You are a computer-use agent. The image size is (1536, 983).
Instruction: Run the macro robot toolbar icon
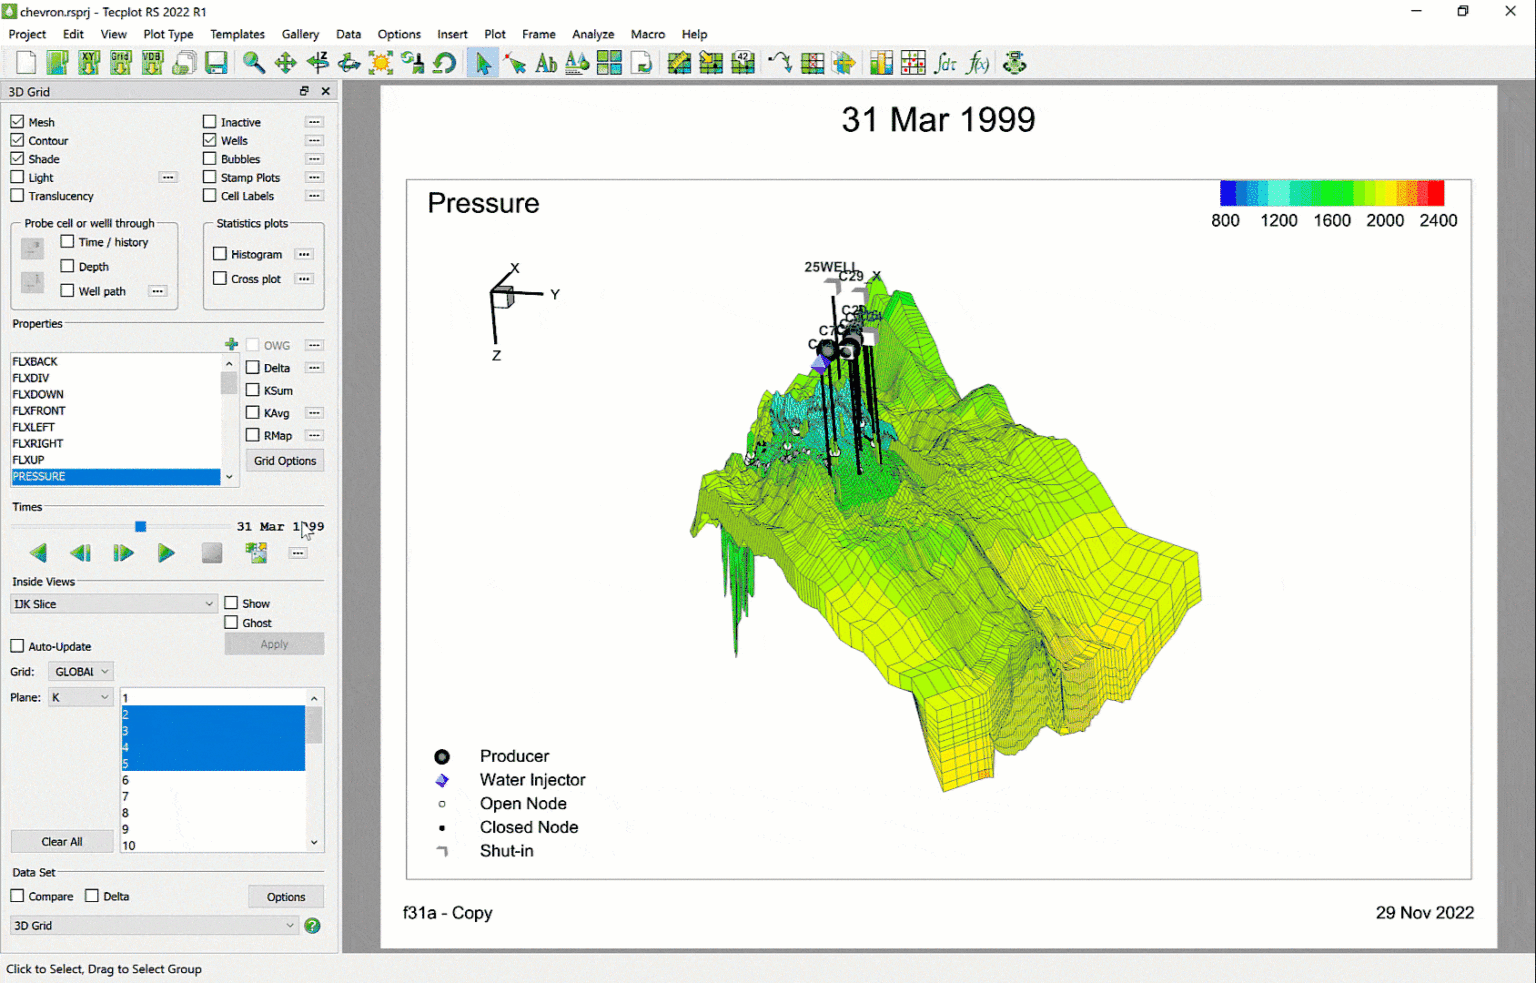(1016, 62)
